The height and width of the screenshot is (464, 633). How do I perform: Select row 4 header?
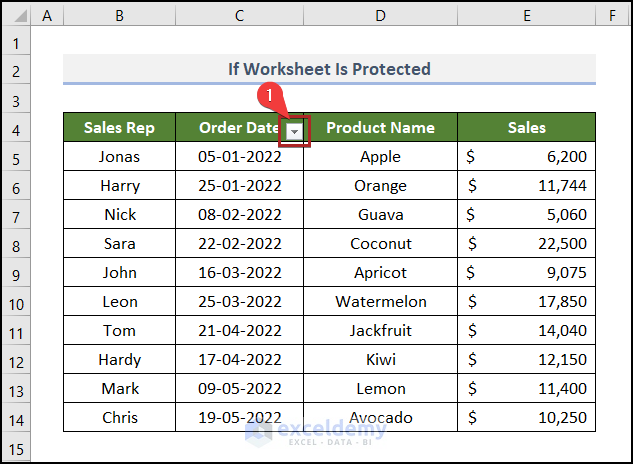tap(16, 128)
